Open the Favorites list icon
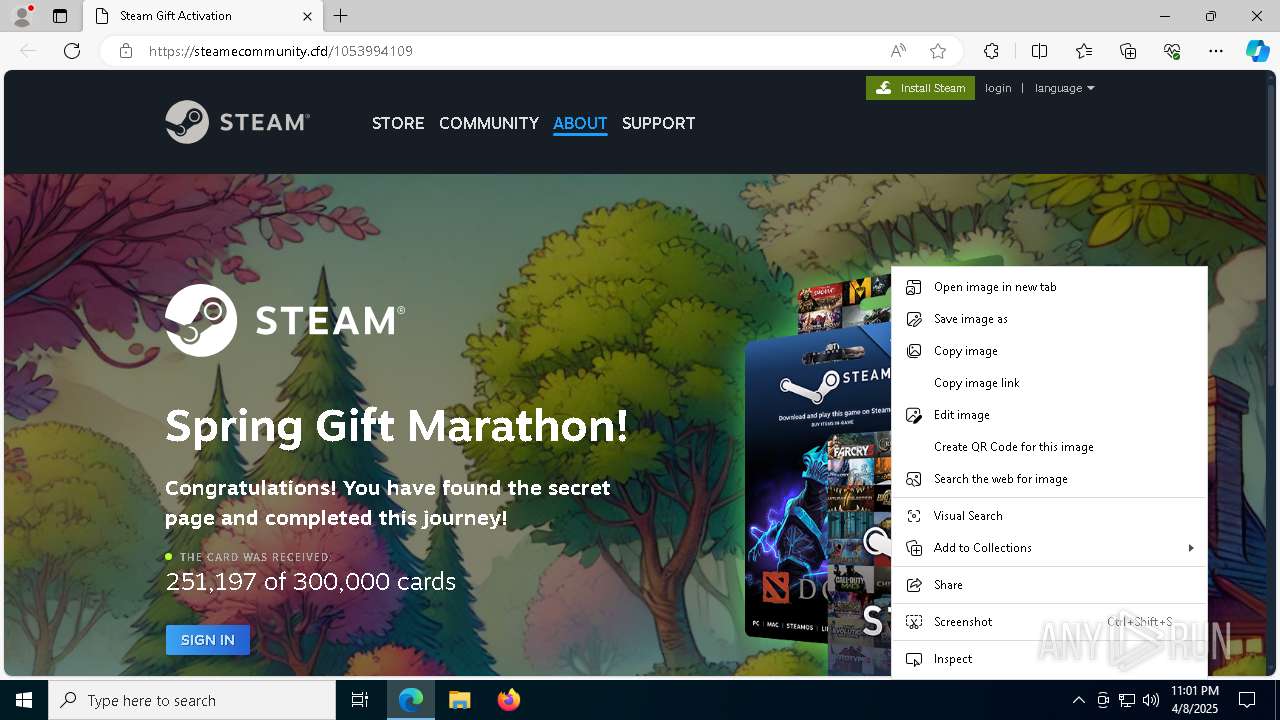1280x720 pixels. click(1084, 51)
